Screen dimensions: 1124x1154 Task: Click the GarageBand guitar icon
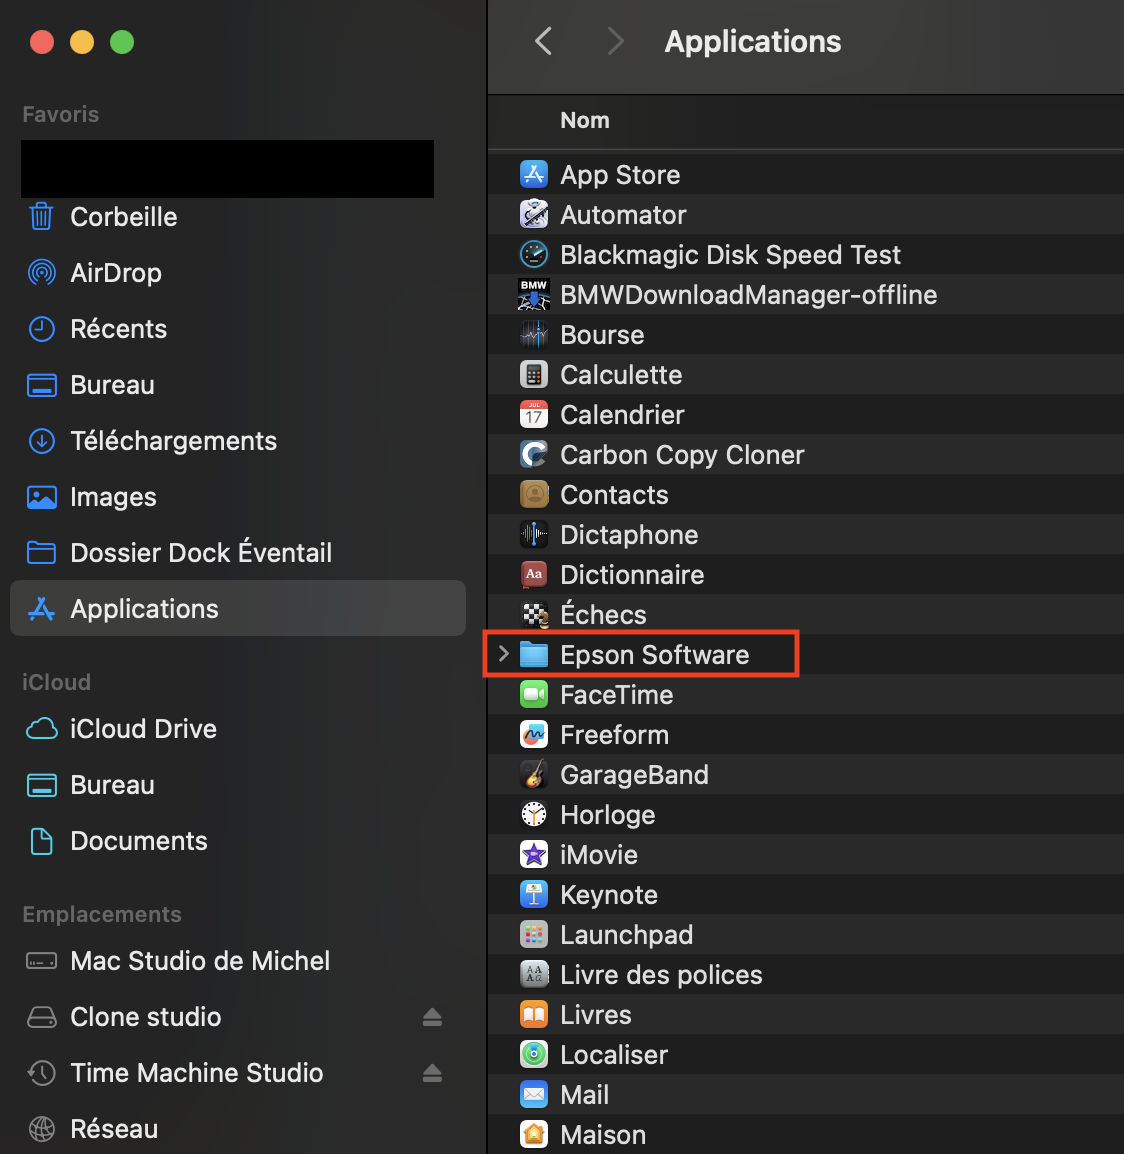click(x=534, y=775)
